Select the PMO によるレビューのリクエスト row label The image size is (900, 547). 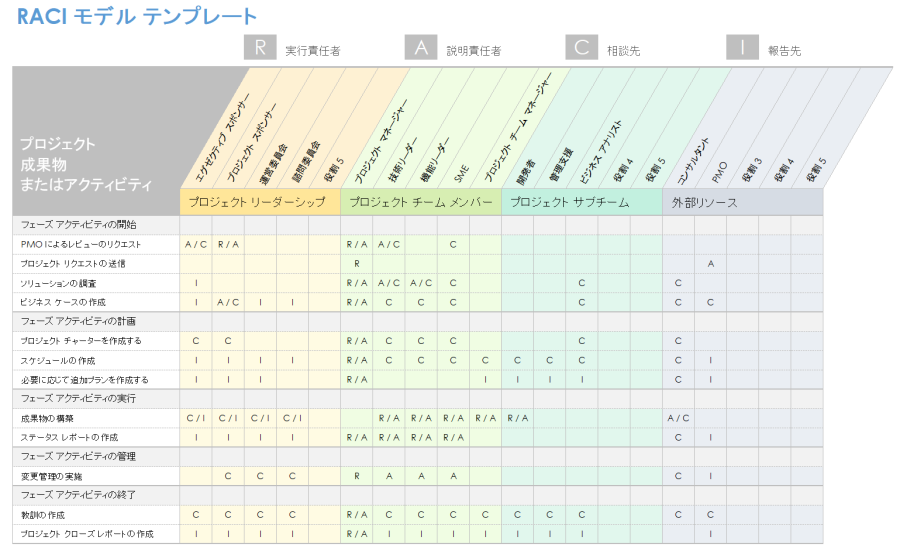coord(81,244)
